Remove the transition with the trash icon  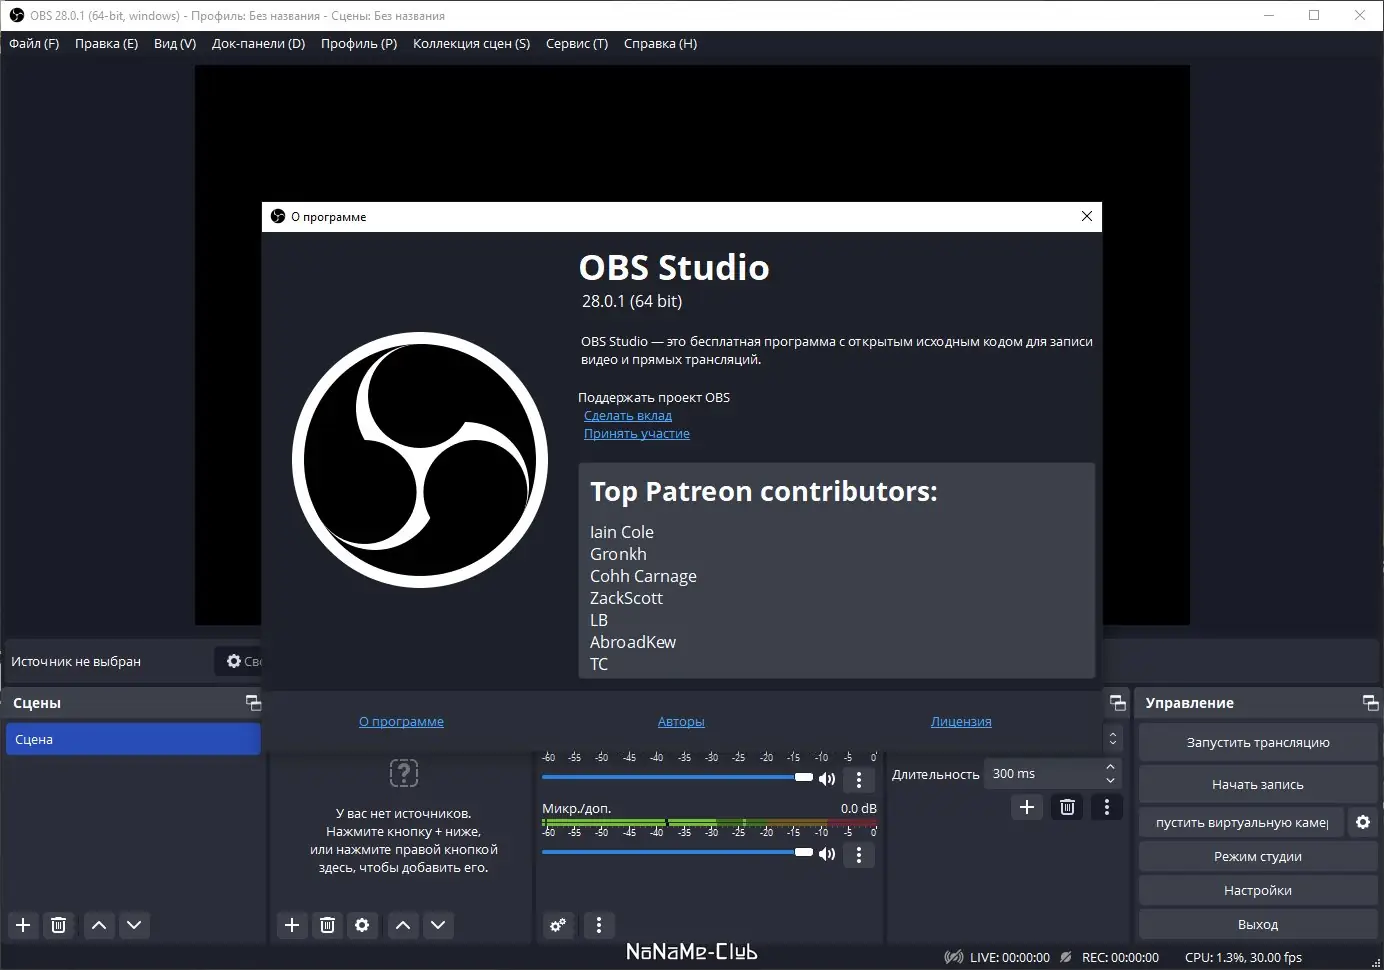pos(1067,807)
